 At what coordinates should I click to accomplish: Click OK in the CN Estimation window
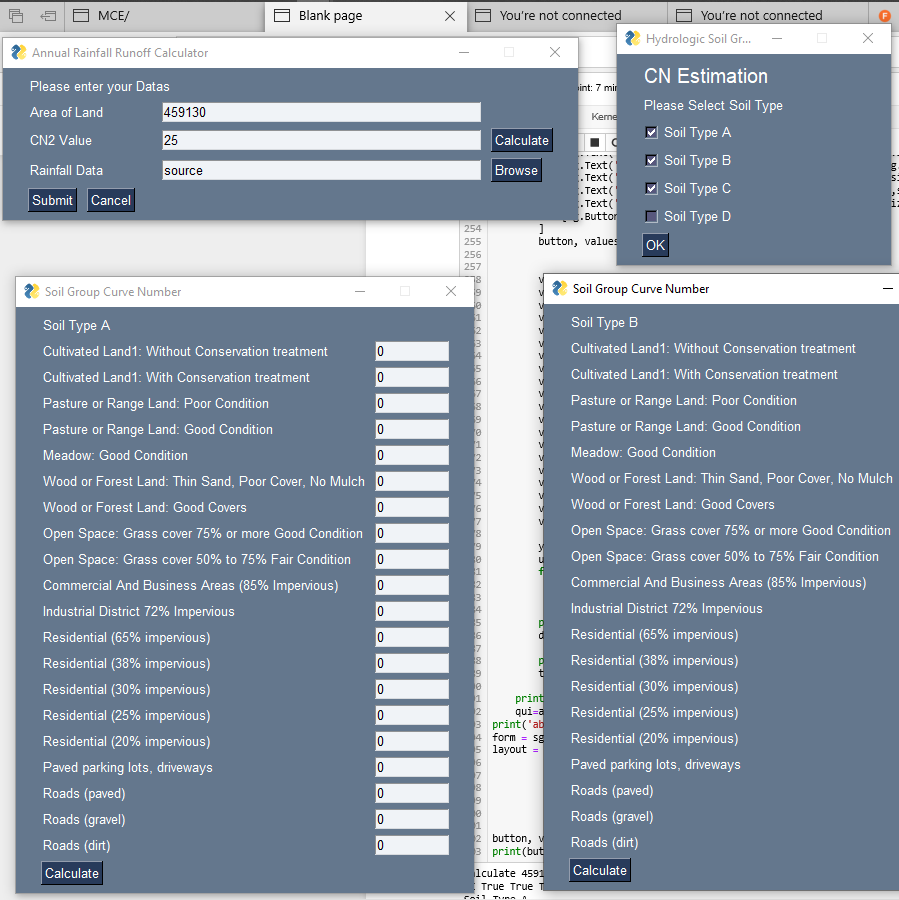[655, 245]
